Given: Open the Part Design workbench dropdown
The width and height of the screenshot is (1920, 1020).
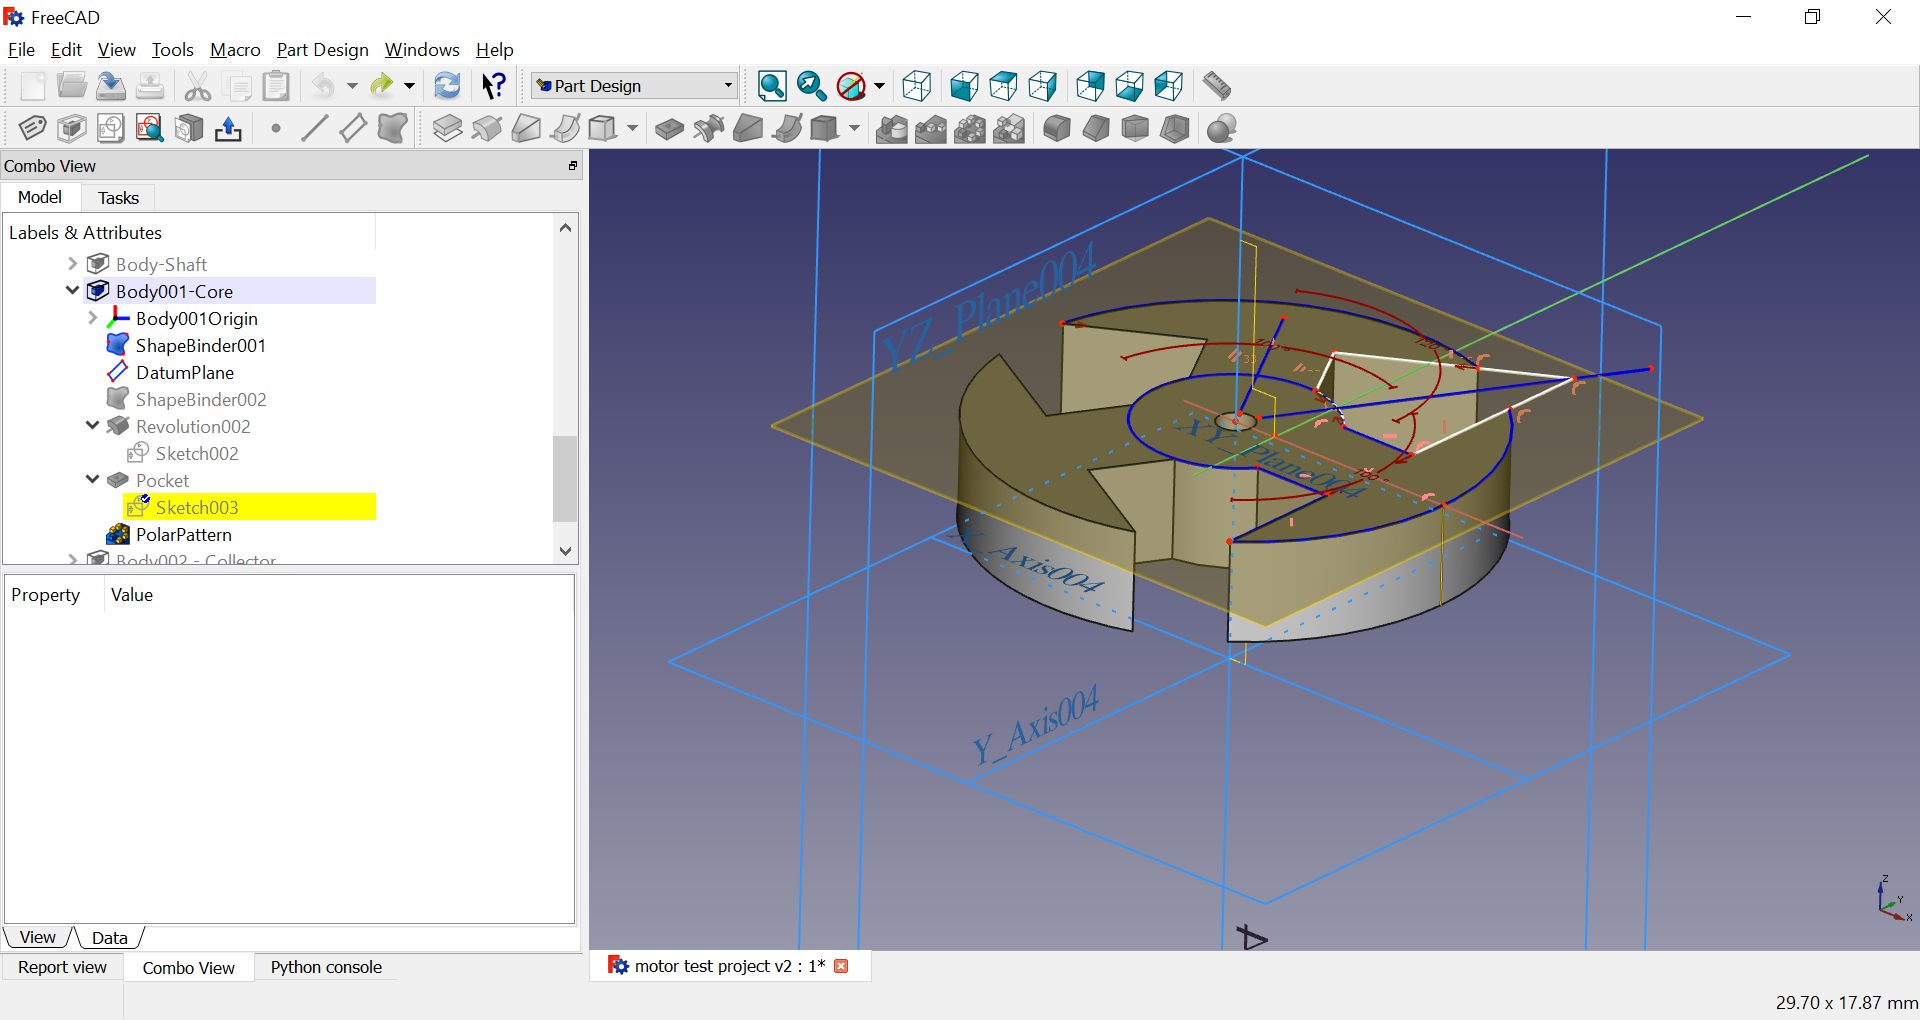Looking at the screenshot, I should pos(634,86).
